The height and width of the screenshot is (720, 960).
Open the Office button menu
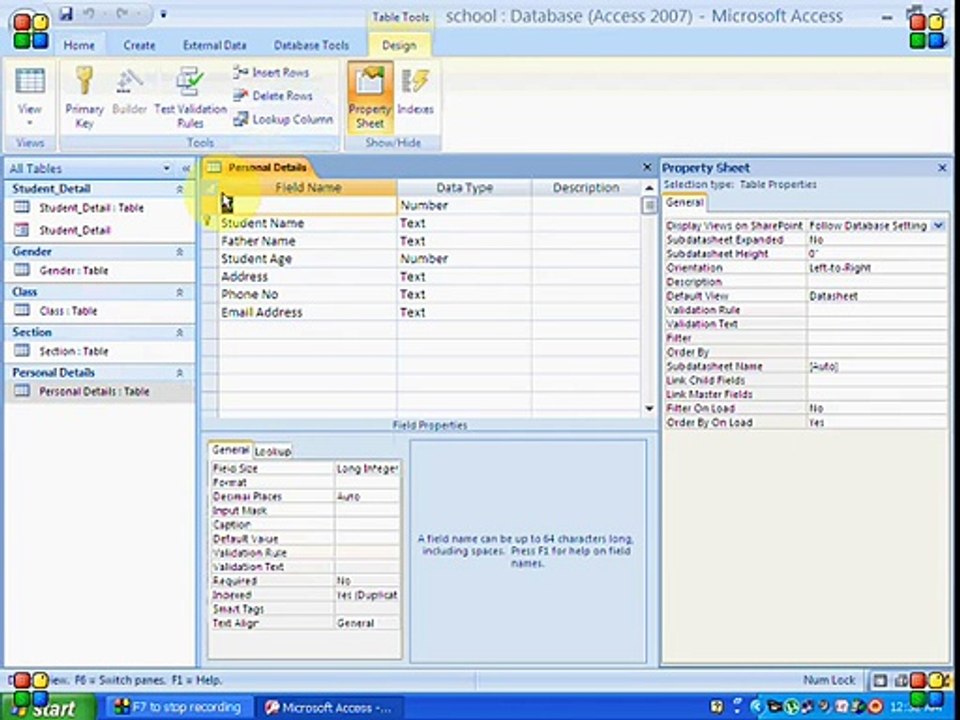30,30
